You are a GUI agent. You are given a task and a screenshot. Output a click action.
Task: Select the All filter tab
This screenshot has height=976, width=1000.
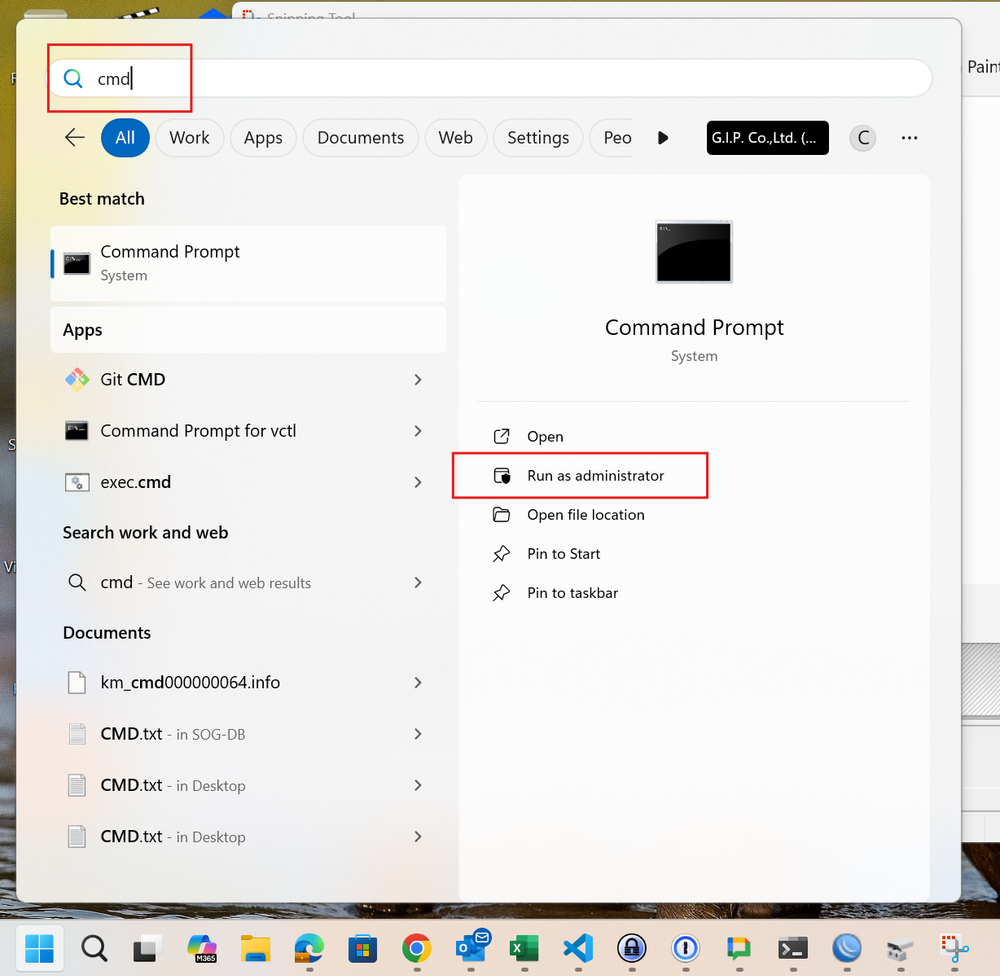[x=125, y=138]
